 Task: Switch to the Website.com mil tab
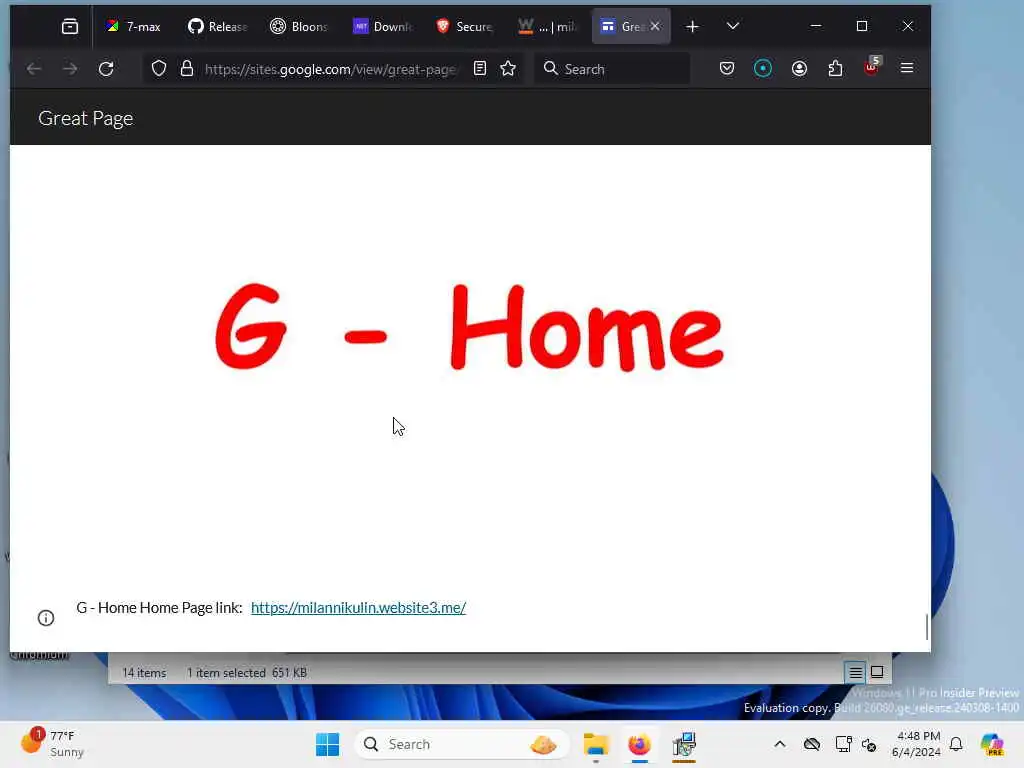point(547,26)
